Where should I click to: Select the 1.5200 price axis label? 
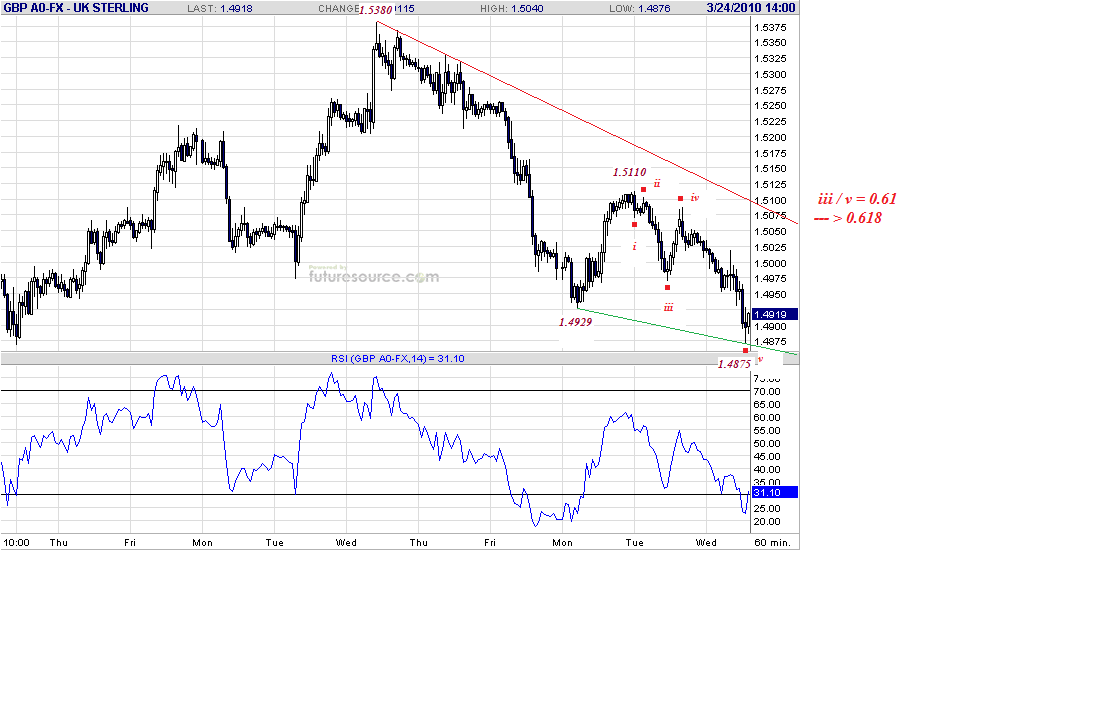click(x=770, y=138)
